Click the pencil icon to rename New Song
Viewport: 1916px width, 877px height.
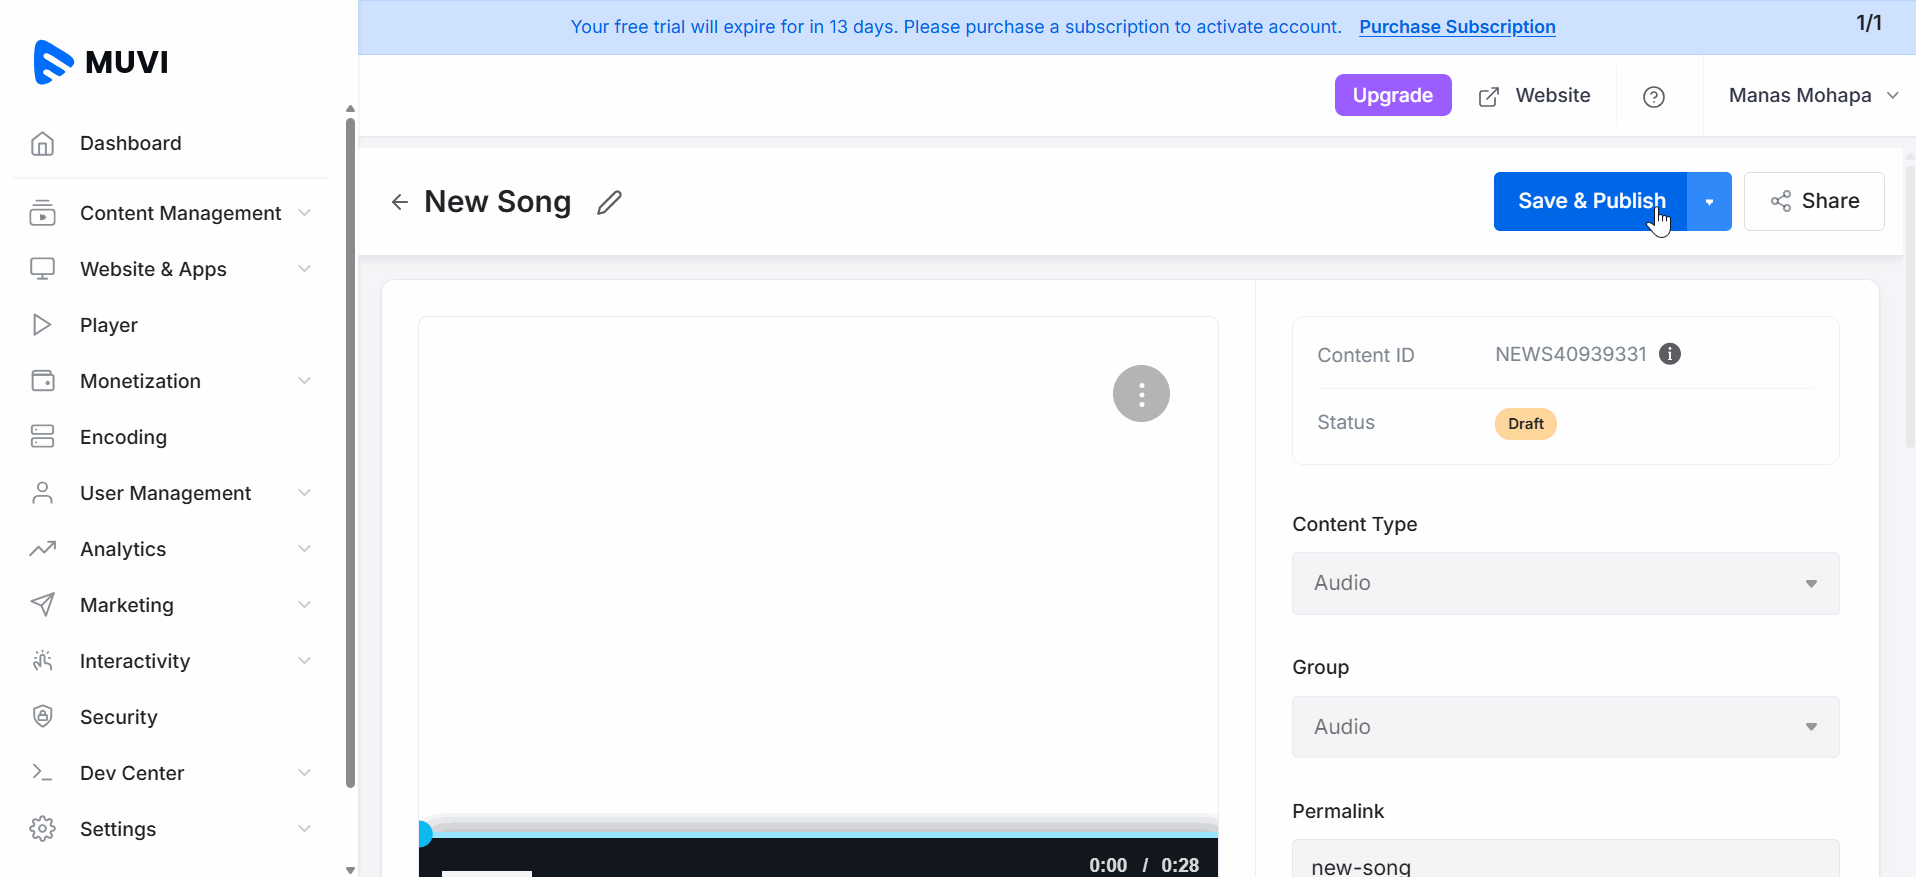pos(609,203)
